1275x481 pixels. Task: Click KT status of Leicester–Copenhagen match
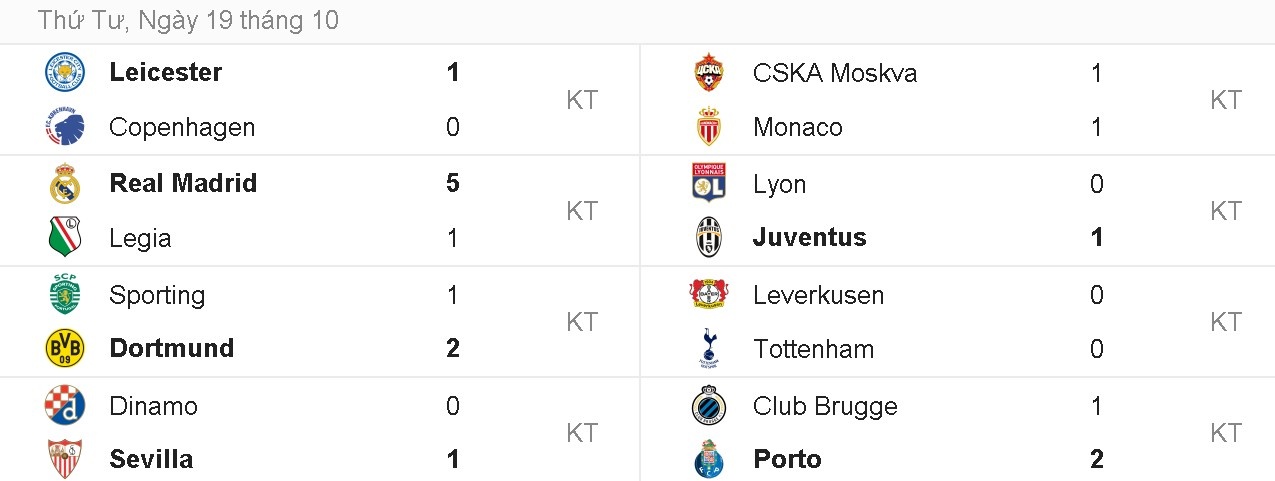click(582, 100)
